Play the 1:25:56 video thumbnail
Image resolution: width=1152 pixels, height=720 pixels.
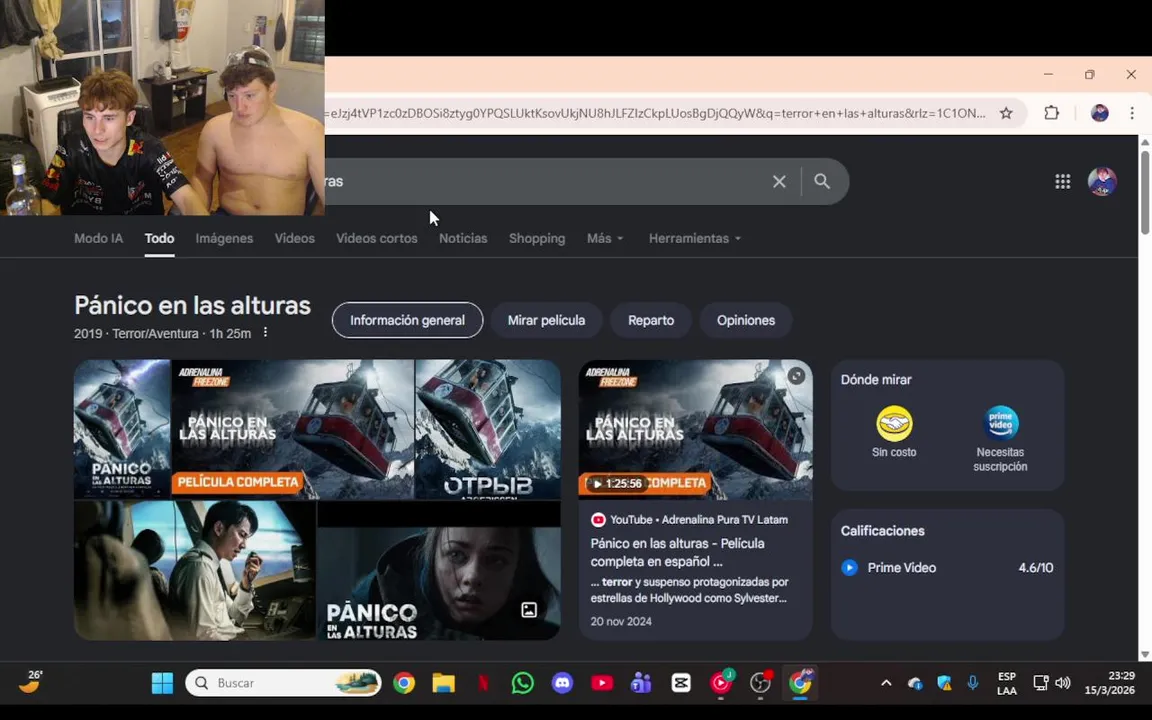pos(696,429)
